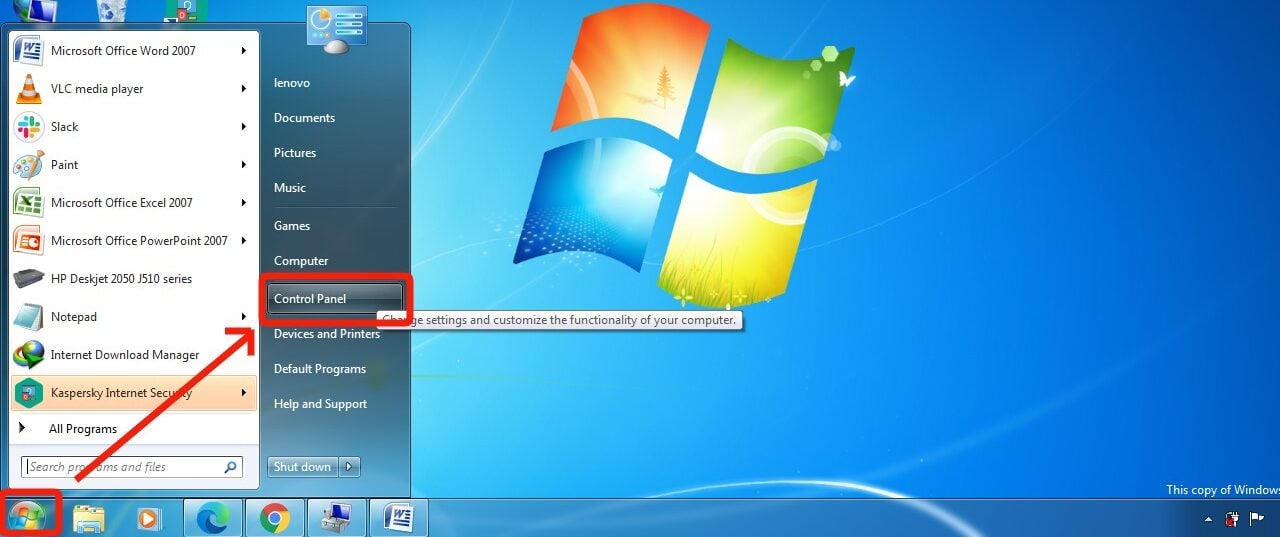Open the Paint palette icon
This screenshot has width=1280, height=537.
[x=29, y=164]
